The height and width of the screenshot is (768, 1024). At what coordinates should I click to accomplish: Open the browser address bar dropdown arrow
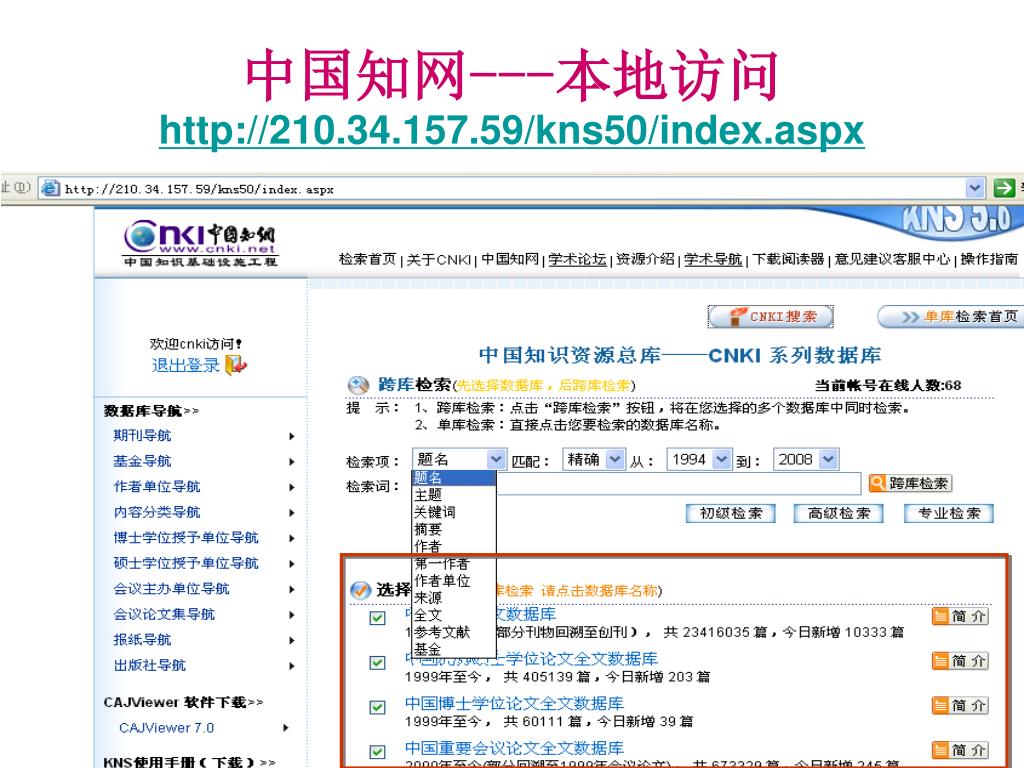click(974, 188)
